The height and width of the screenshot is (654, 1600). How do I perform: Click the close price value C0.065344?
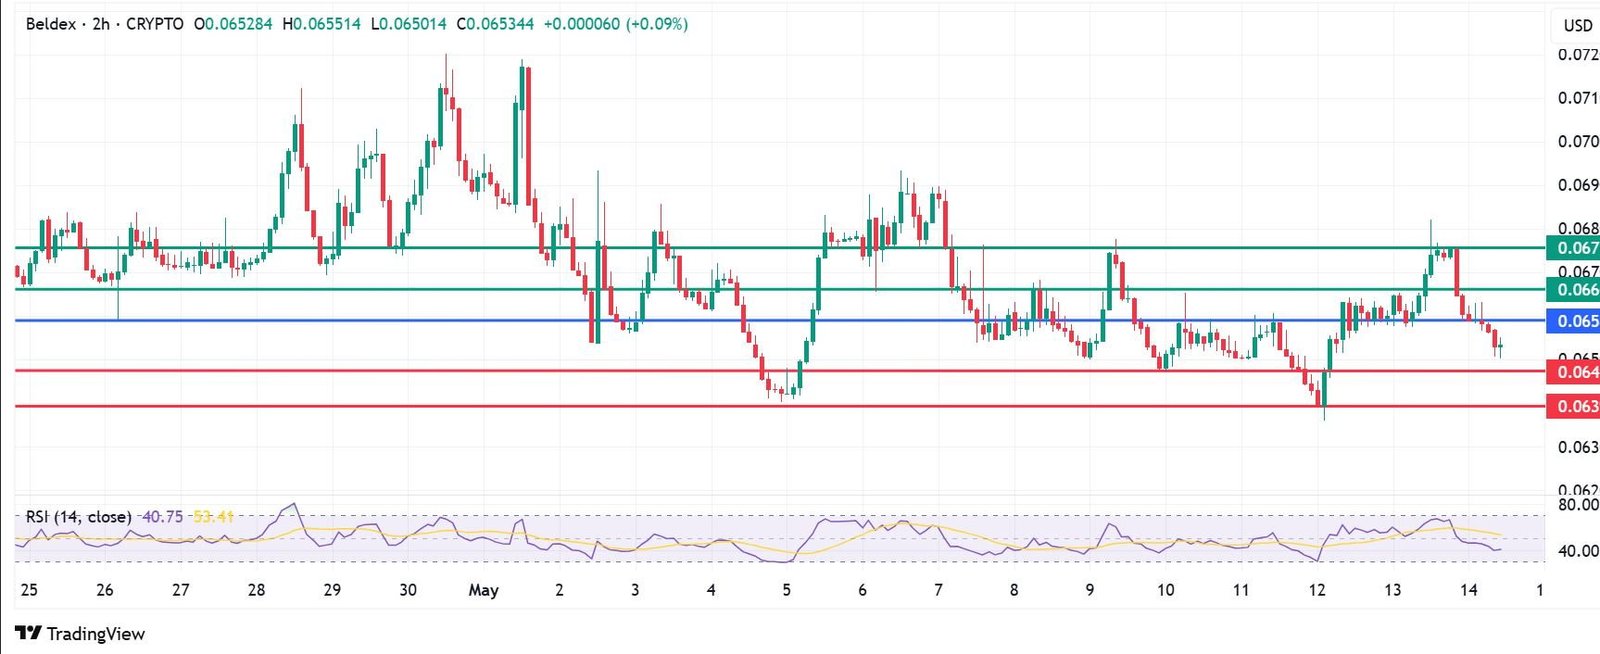click(x=495, y=24)
